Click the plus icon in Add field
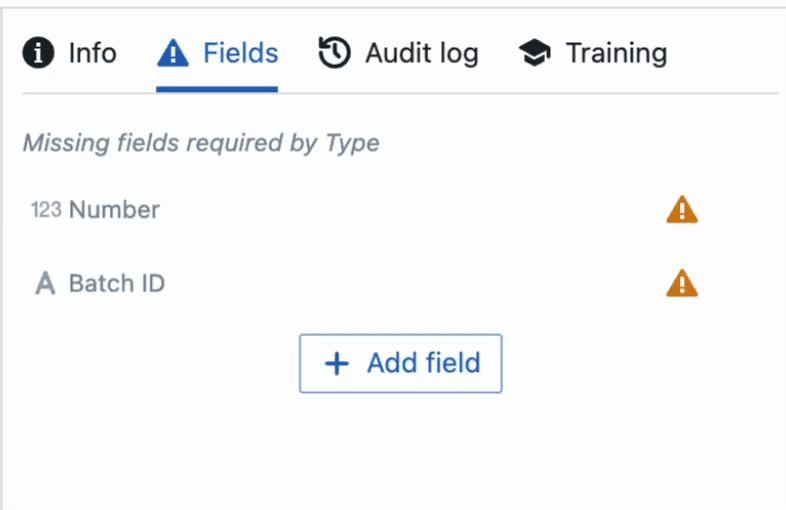This screenshot has width=786, height=510. coord(337,364)
